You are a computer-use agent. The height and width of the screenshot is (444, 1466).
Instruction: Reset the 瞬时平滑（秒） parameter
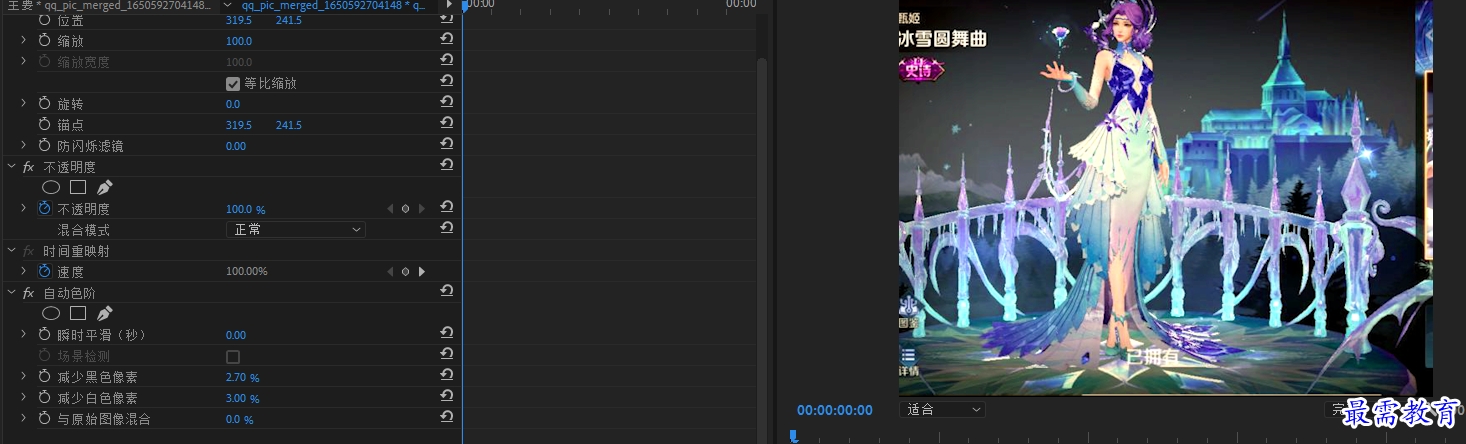pyautogui.click(x=447, y=334)
